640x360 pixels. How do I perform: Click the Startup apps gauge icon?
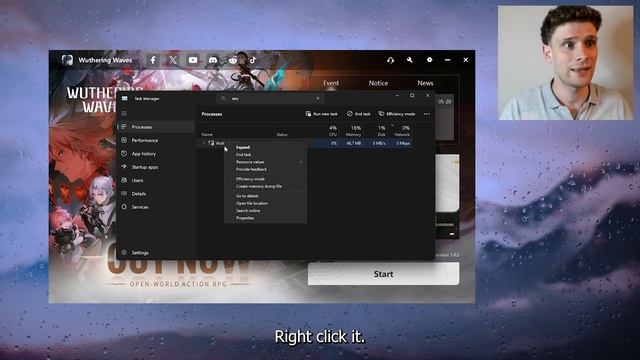click(x=124, y=167)
